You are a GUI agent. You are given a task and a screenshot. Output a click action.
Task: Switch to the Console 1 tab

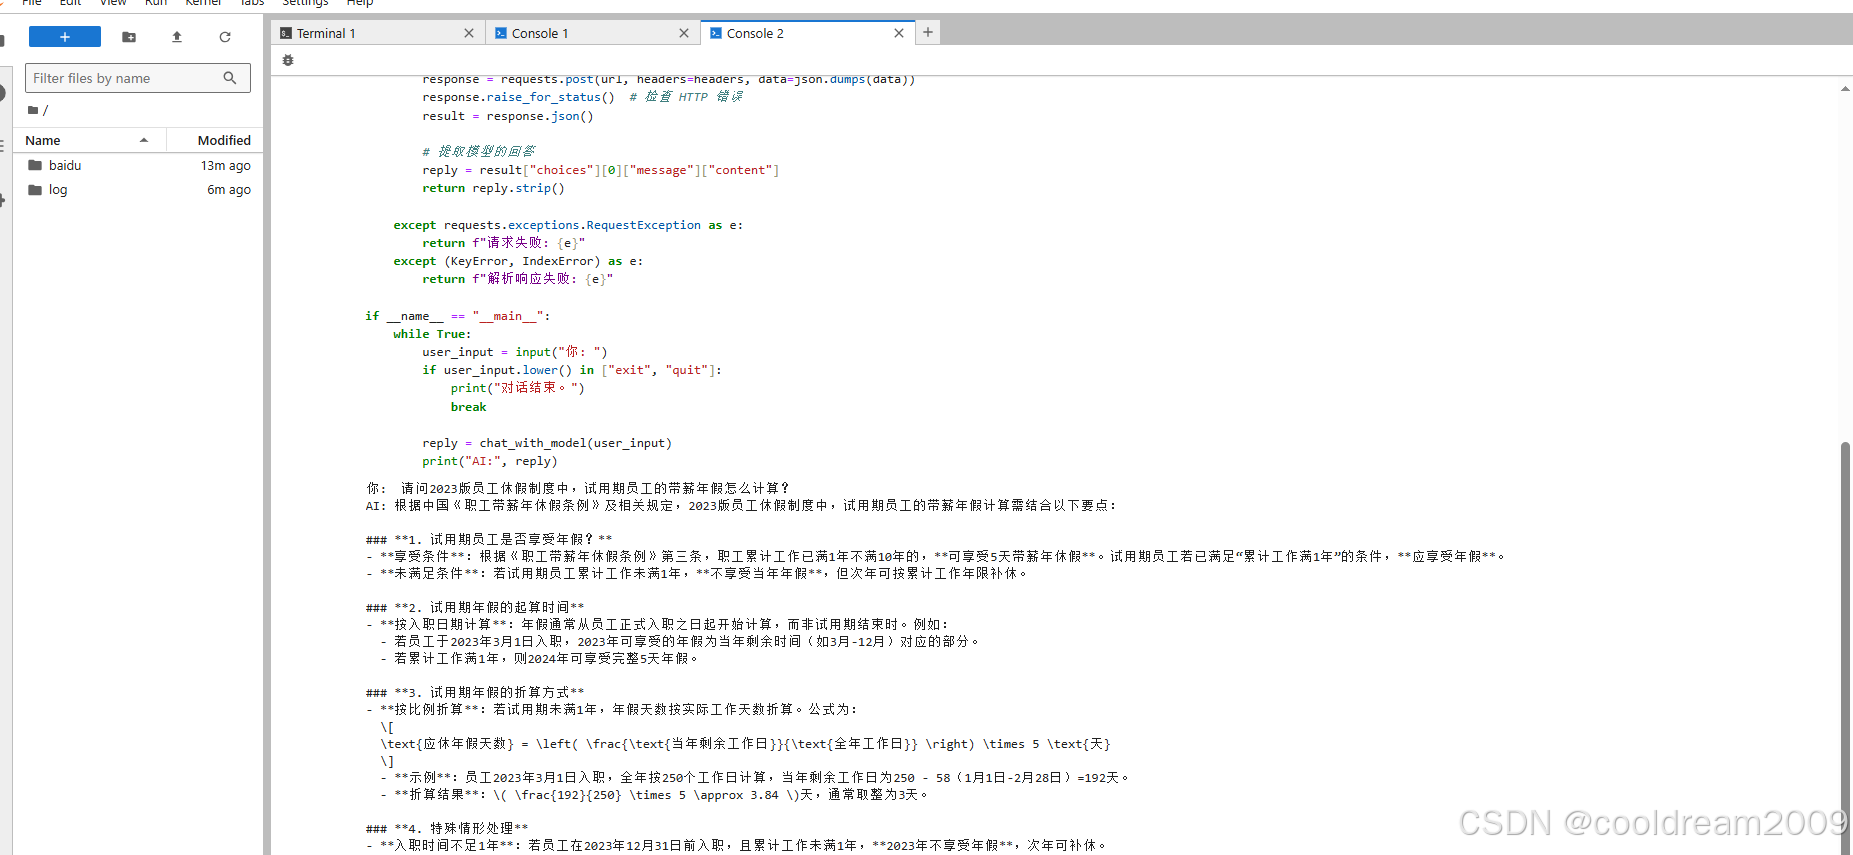click(592, 33)
